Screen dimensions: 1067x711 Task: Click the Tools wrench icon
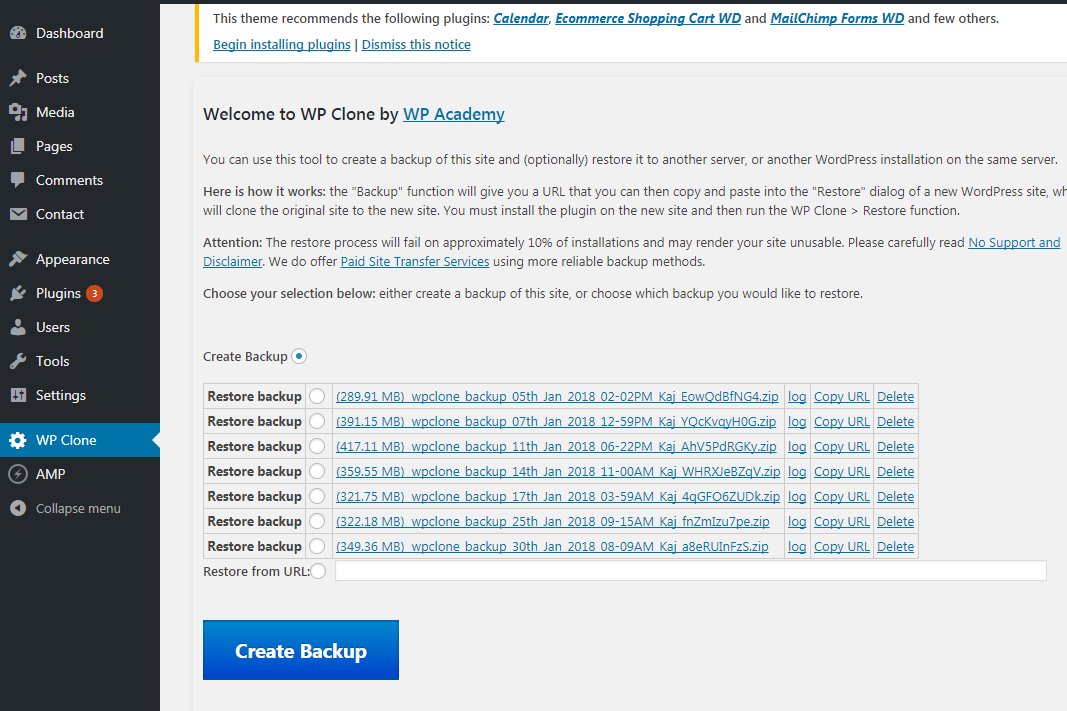[18, 361]
